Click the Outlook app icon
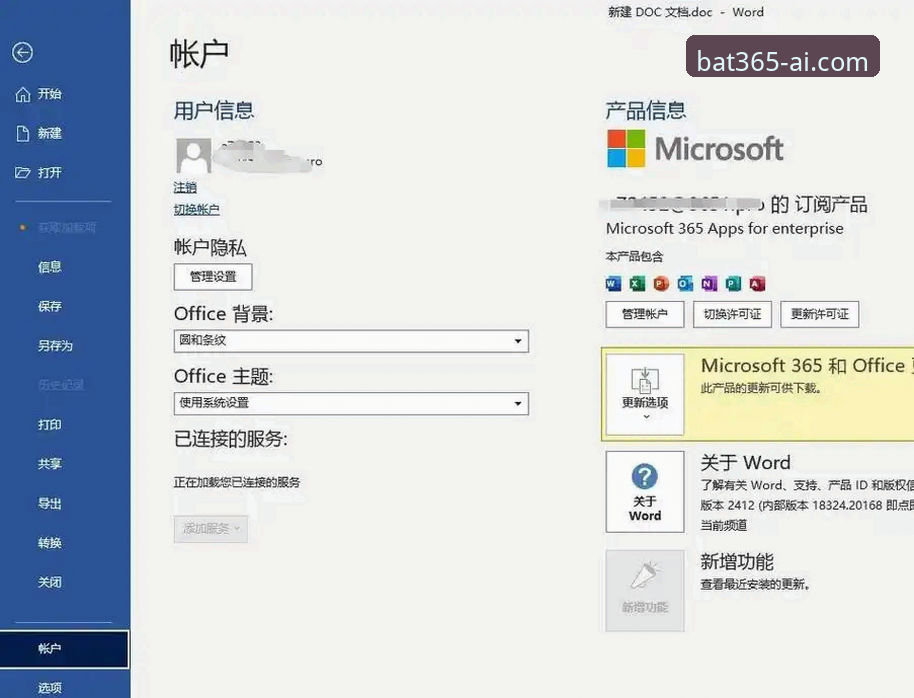This screenshot has width=914, height=698. pos(685,283)
